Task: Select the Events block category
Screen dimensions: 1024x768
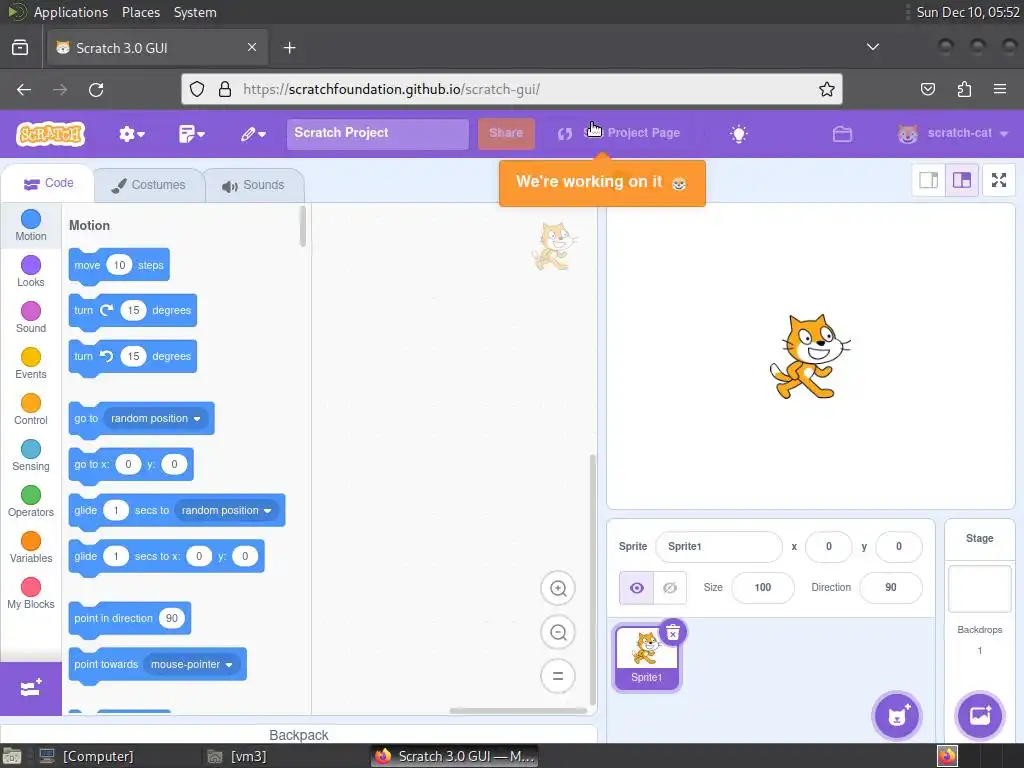Action: 31,364
